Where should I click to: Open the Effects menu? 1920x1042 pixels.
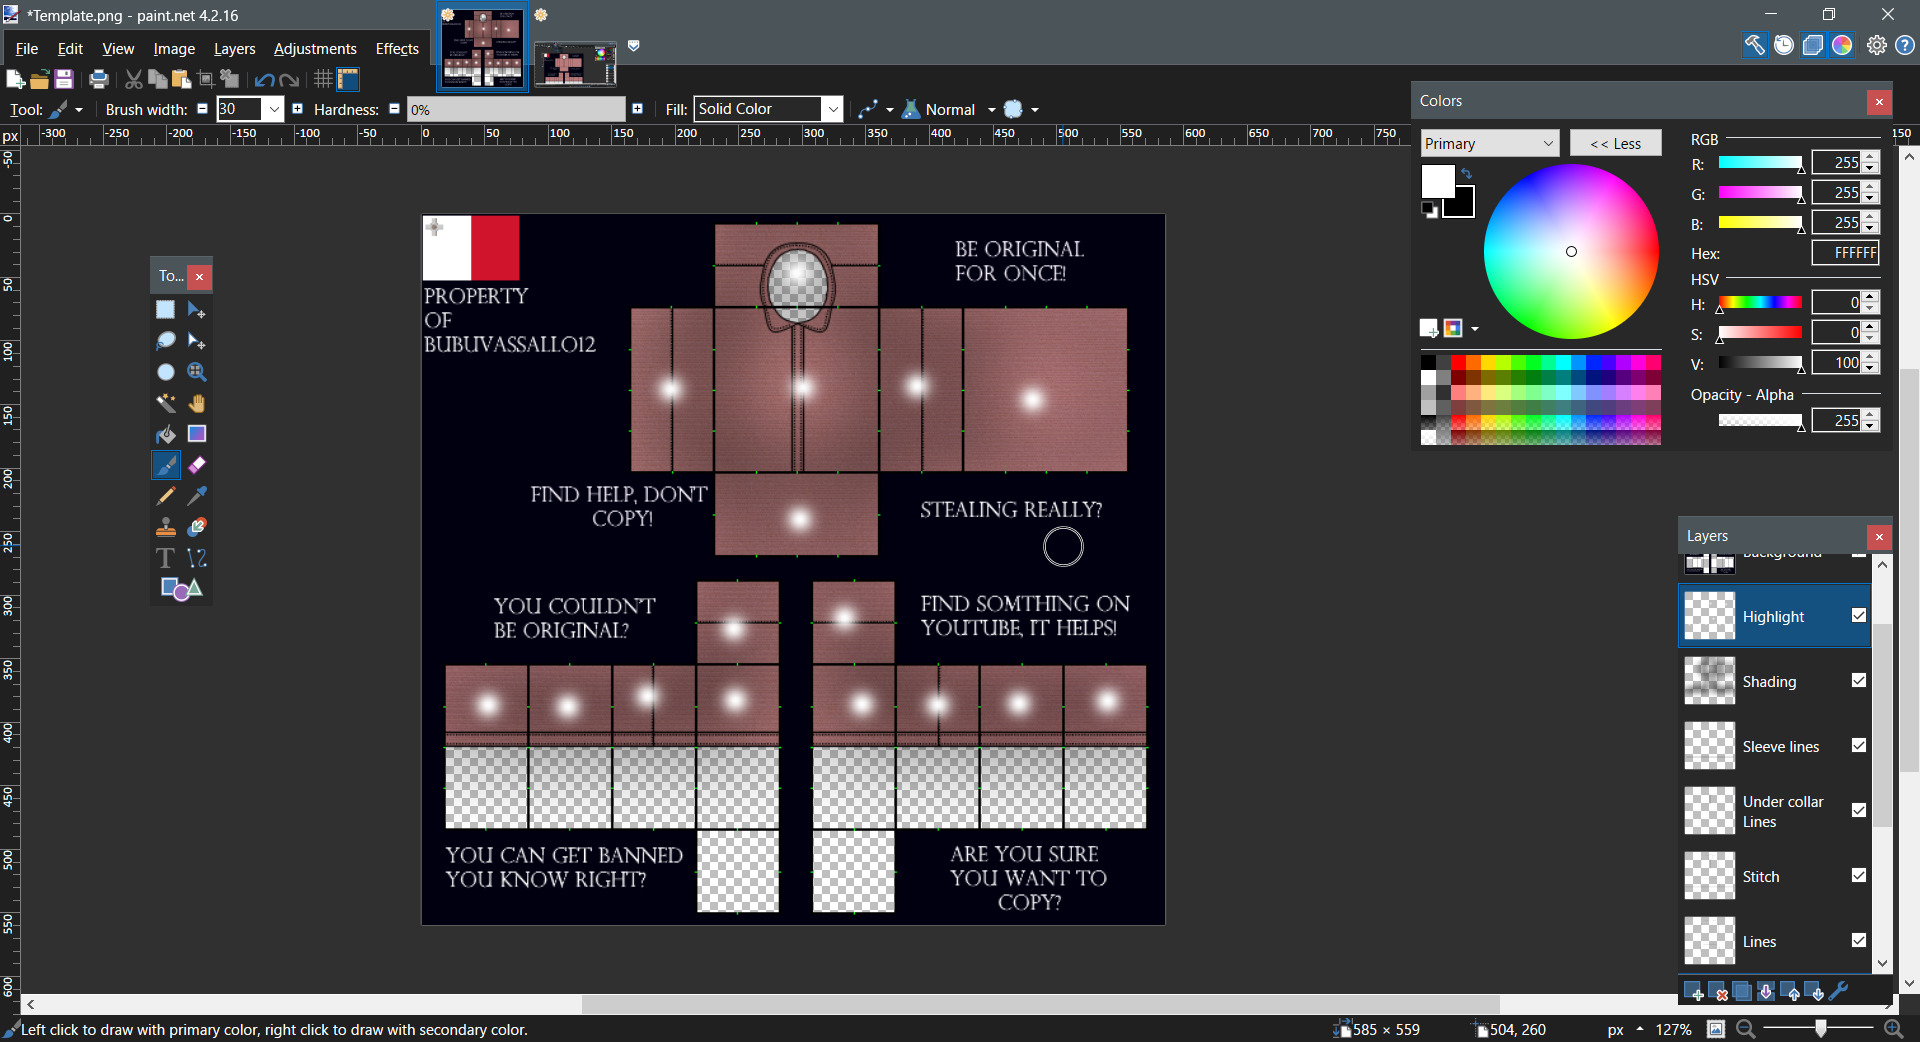coord(397,49)
